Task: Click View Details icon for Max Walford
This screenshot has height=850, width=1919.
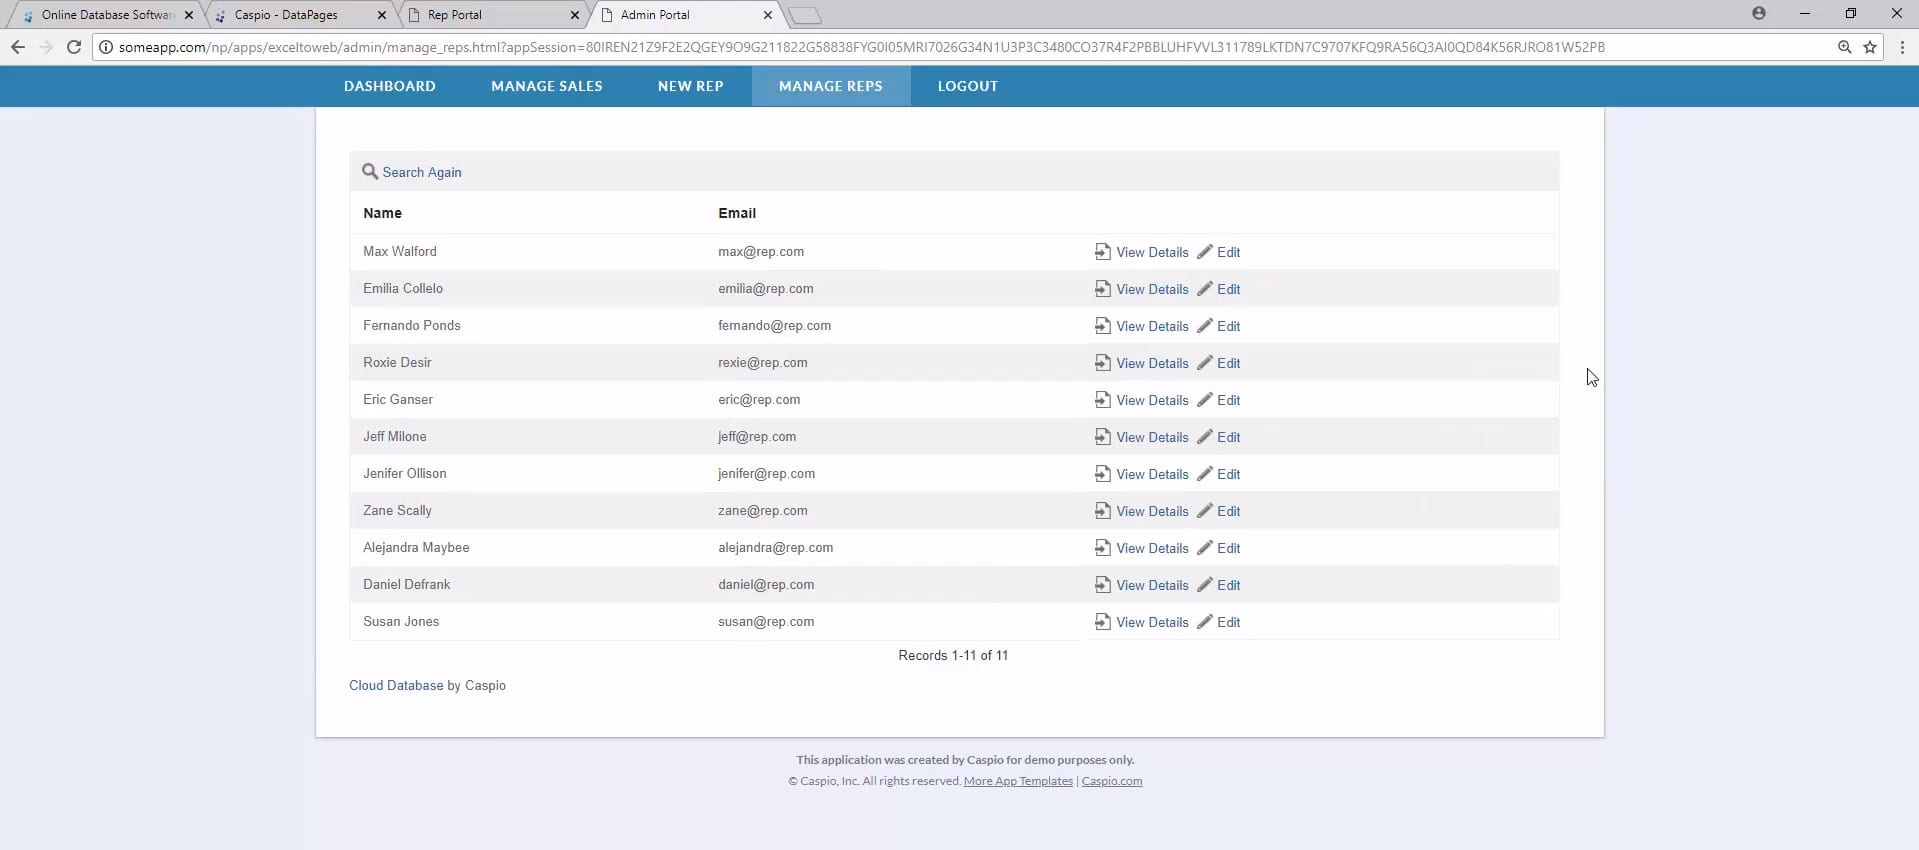Action: coord(1102,252)
